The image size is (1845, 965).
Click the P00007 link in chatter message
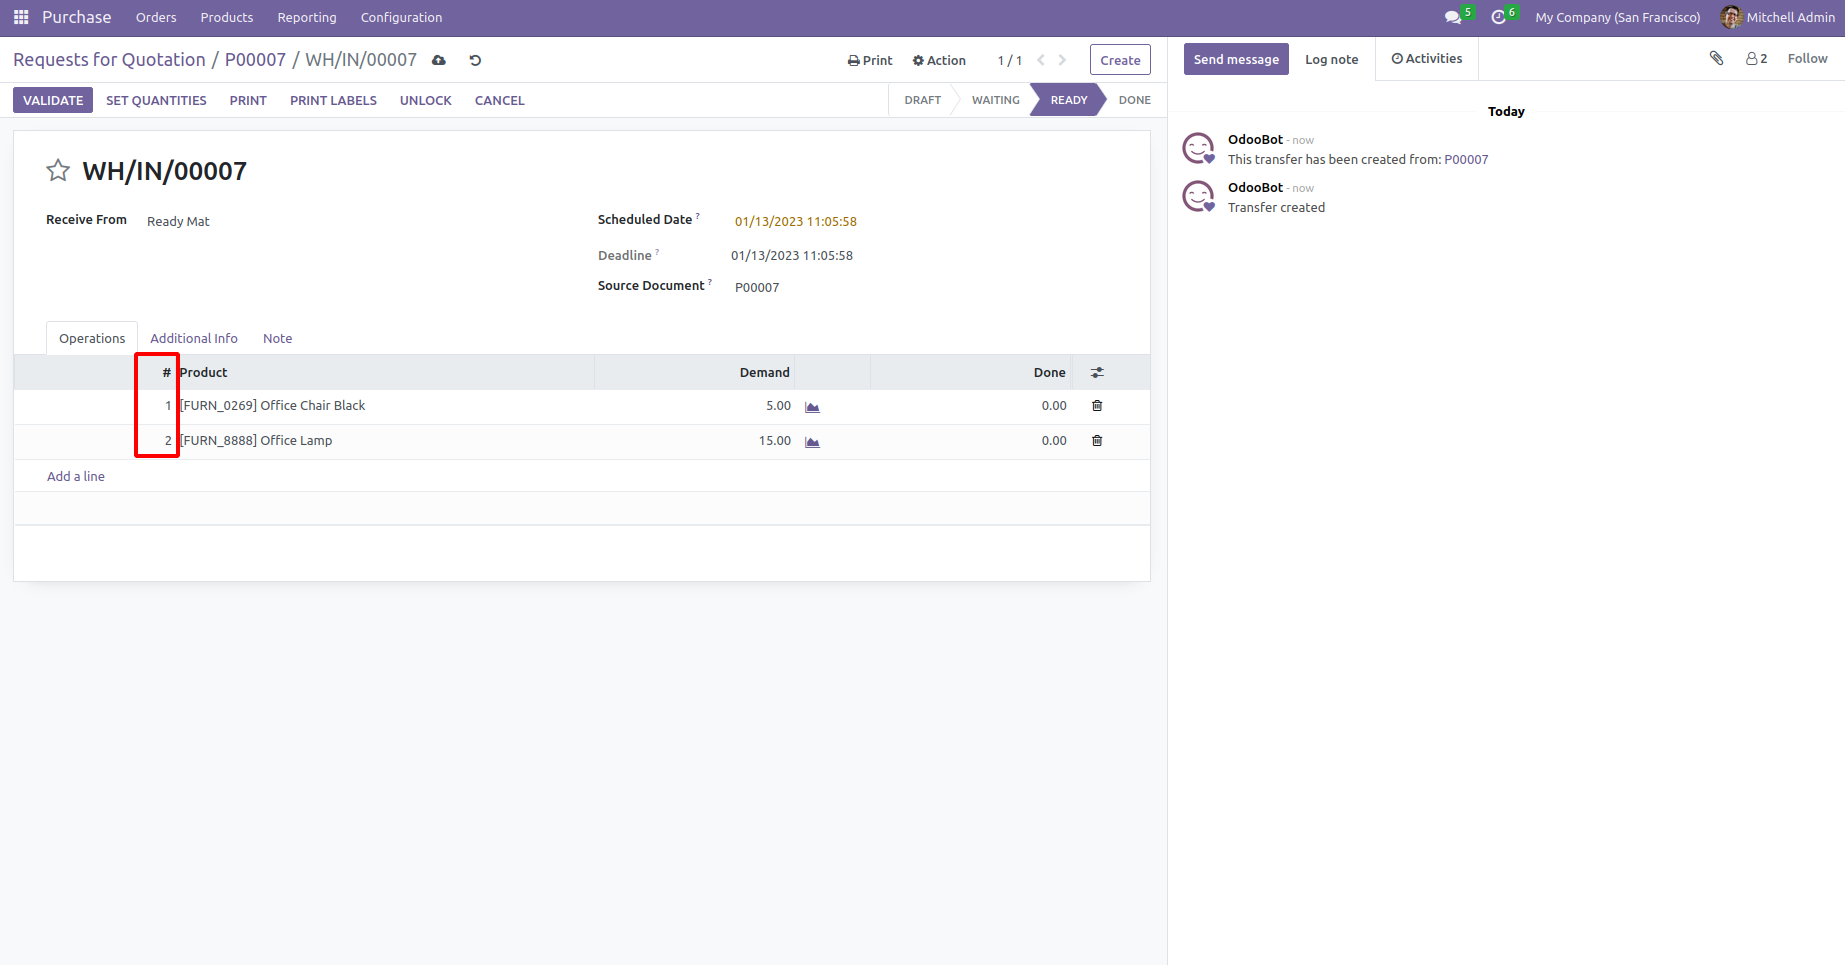[x=1466, y=159]
